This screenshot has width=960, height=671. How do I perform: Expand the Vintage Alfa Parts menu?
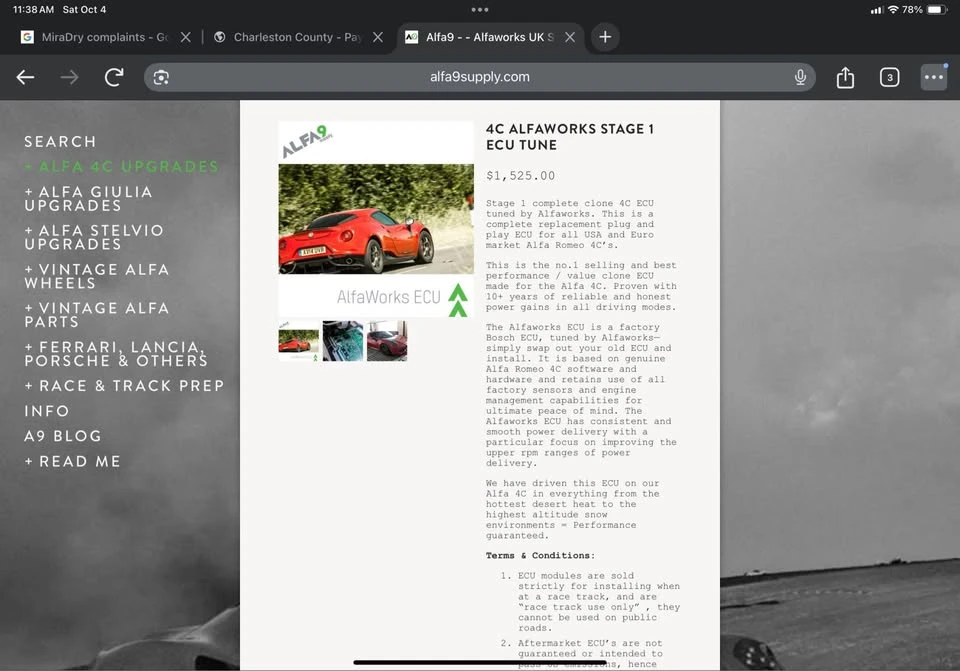(97, 315)
